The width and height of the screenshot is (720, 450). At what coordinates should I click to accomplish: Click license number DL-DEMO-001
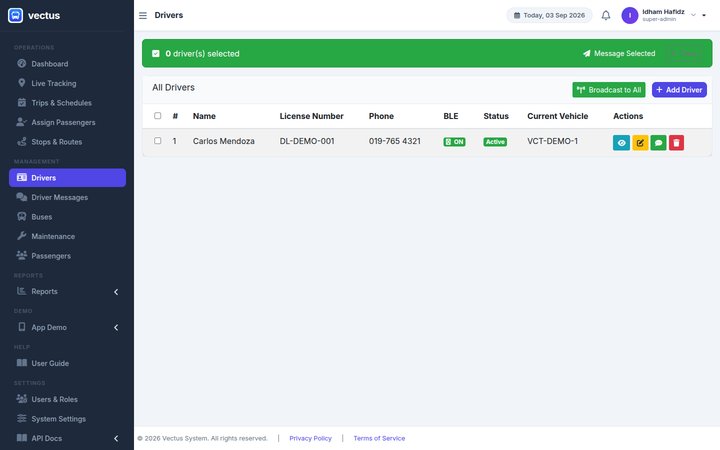pos(307,141)
